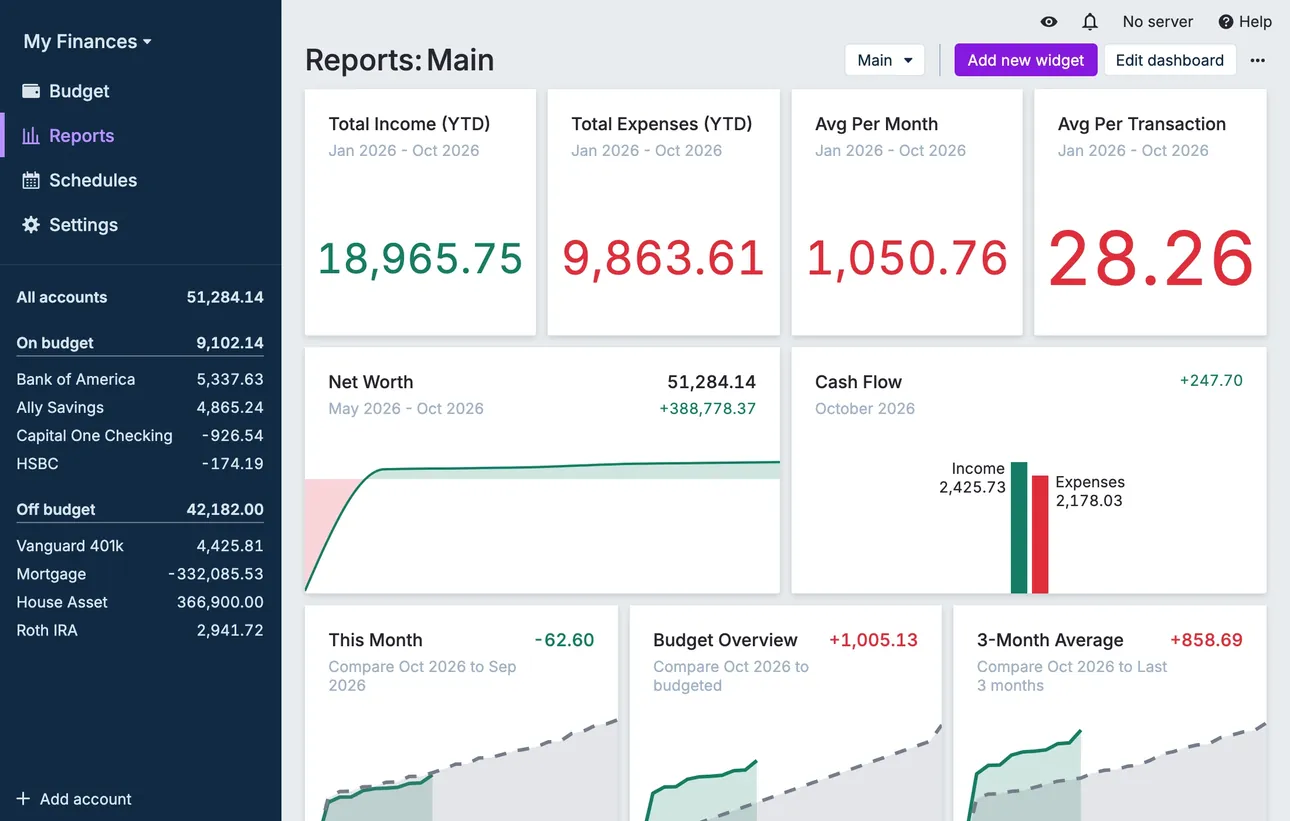Open the Avg Per Transaction widget
Screen dimensions: 1290x821
(x=1150, y=212)
